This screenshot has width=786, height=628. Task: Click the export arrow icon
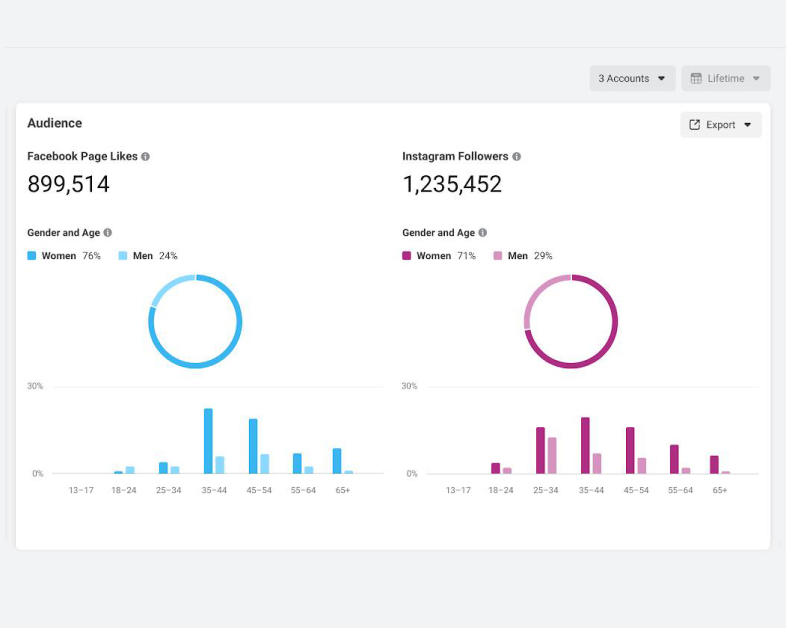694,125
